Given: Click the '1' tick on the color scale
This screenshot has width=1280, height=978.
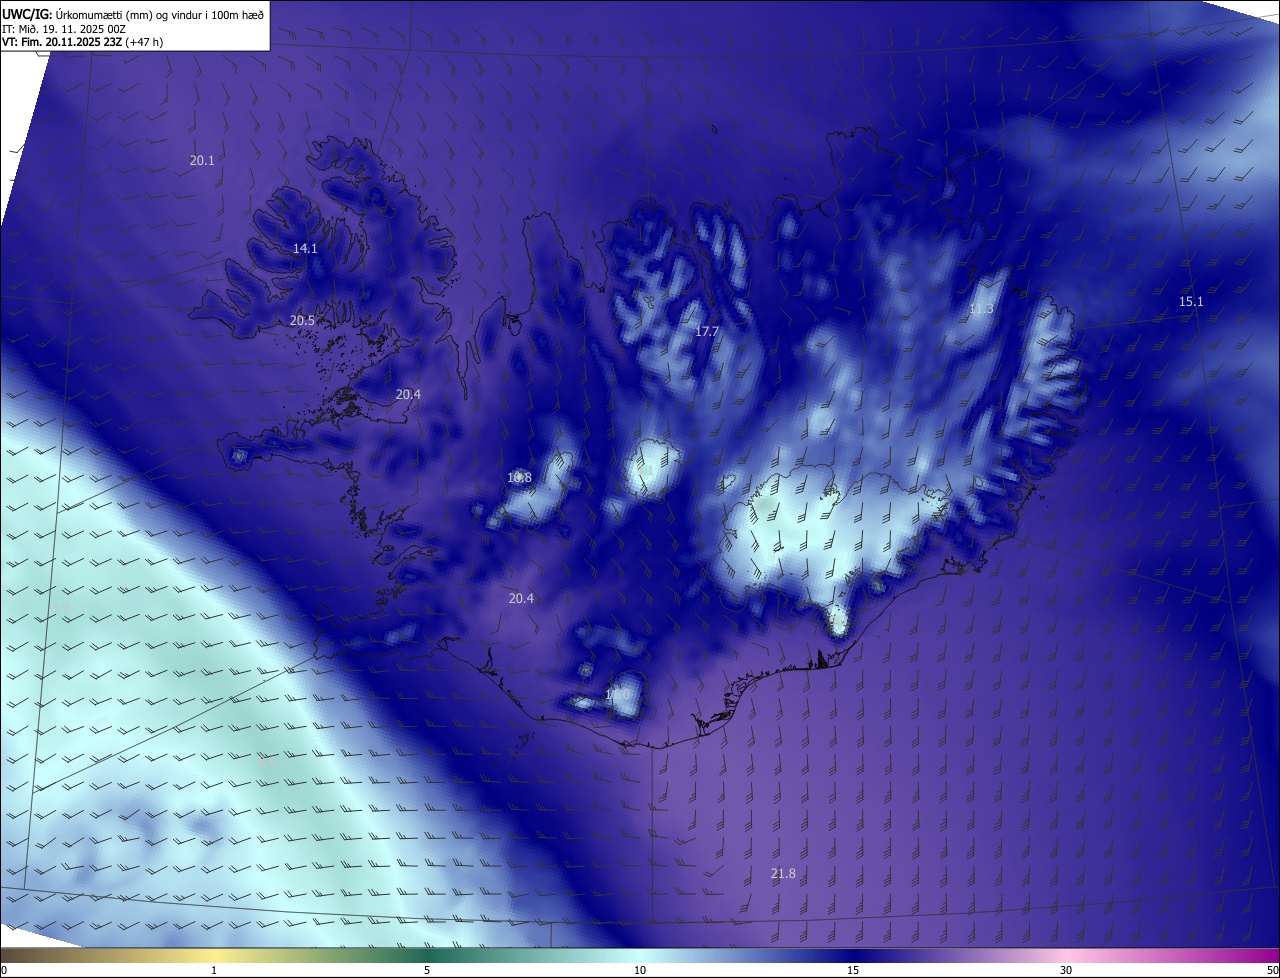Looking at the screenshot, I should (x=214, y=970).
